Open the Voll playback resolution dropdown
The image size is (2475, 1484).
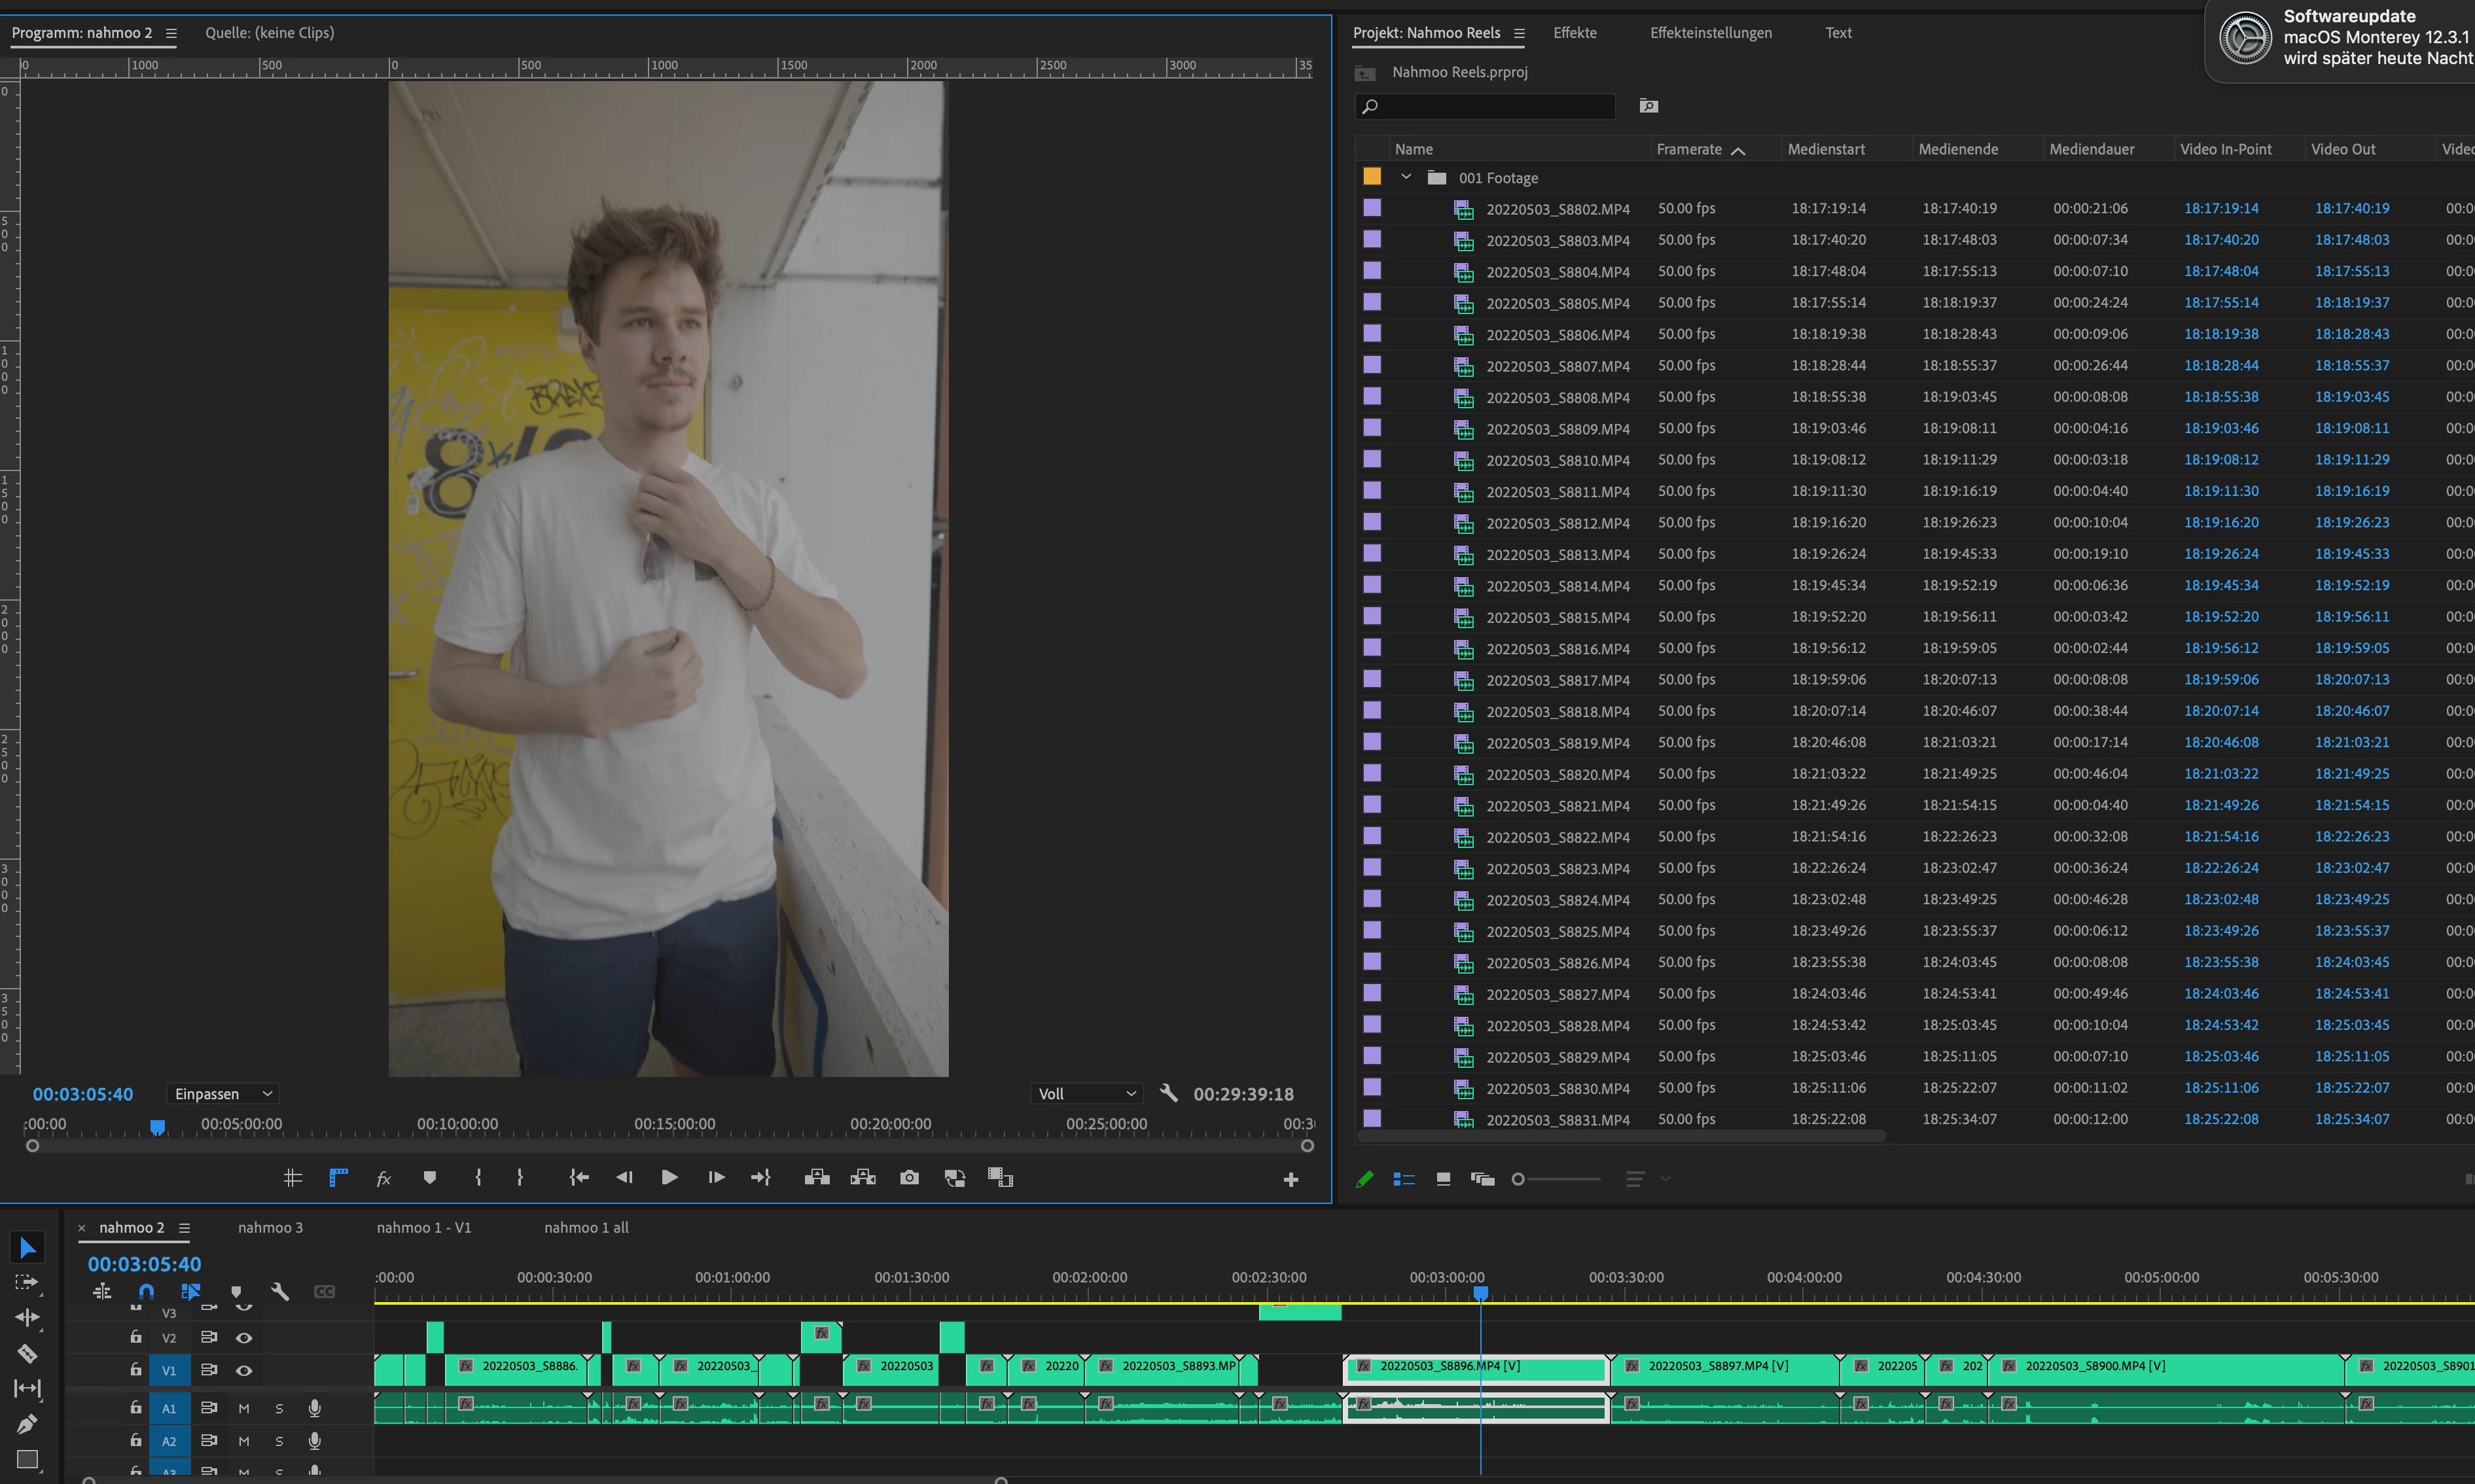point(1086,1094)
